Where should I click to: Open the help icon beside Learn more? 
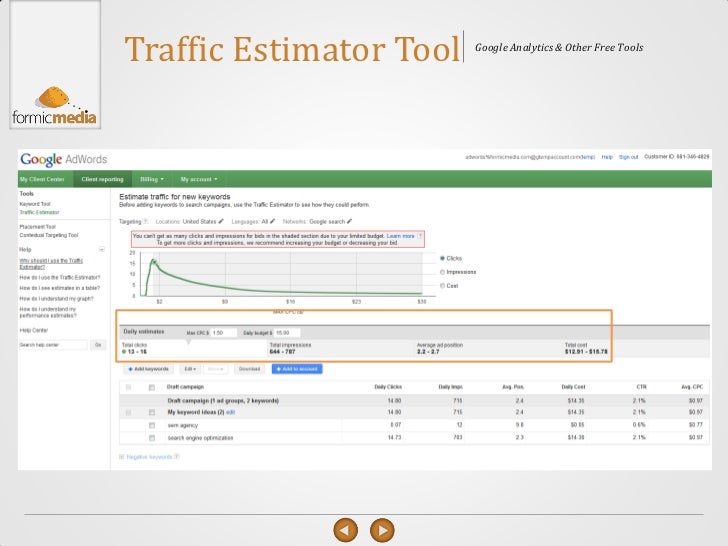click(x=420, y=236)
